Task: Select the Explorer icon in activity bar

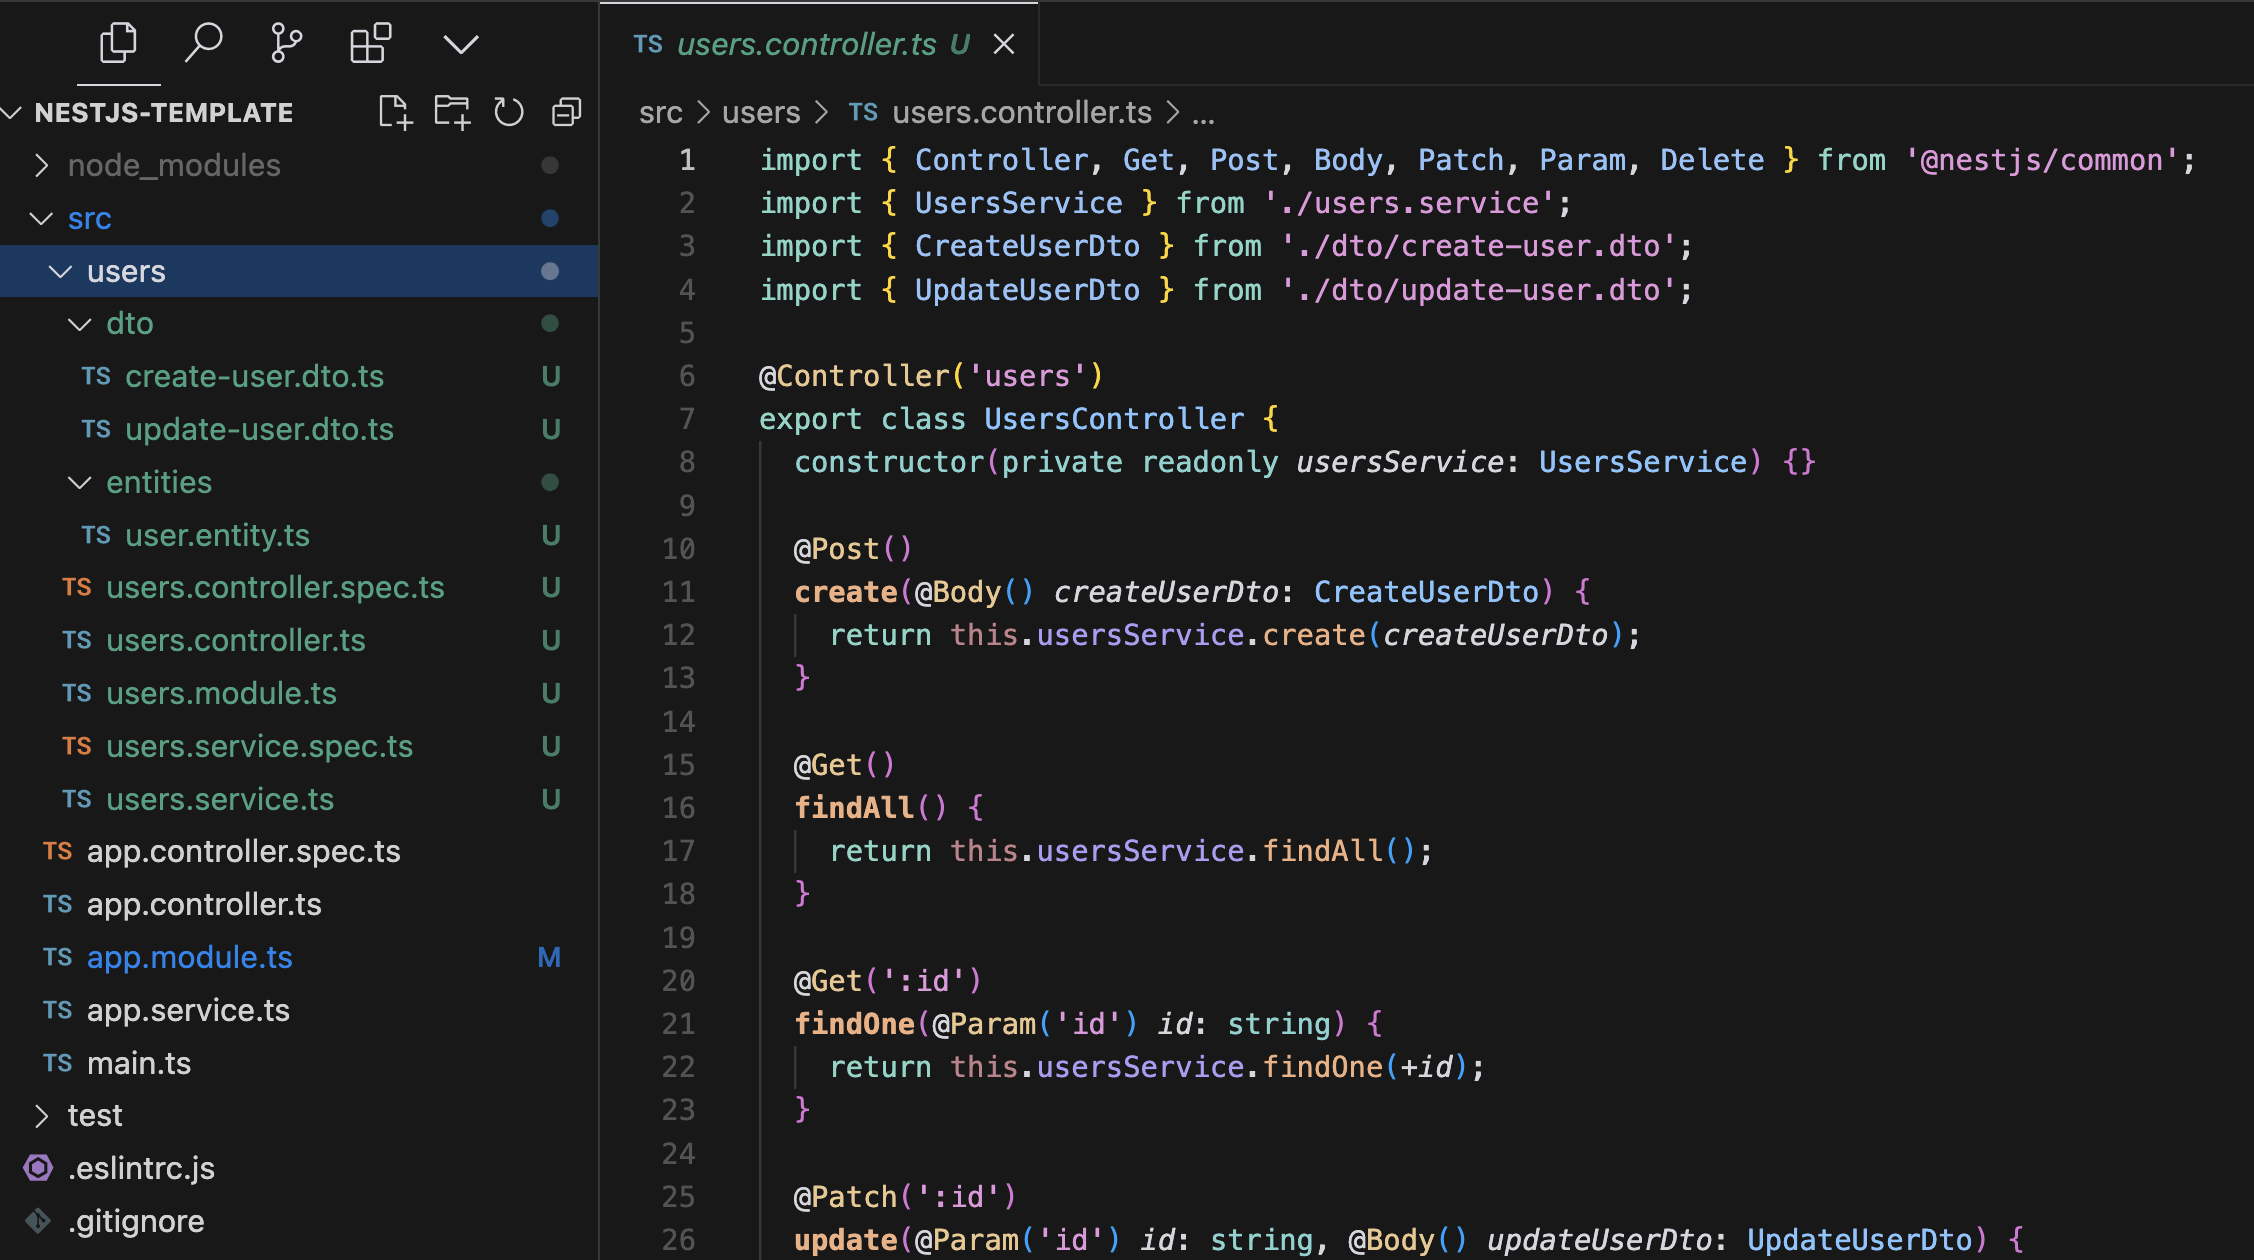Action: coord(119,43)
